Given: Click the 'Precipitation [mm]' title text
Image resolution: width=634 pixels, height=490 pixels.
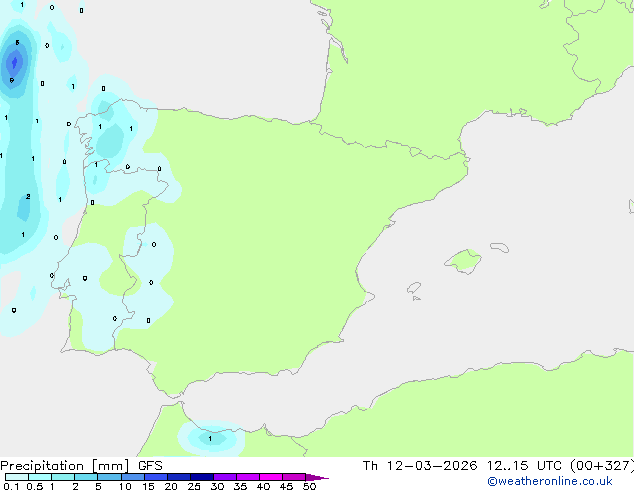Looking at the screenshot, I should click(64, 466).
